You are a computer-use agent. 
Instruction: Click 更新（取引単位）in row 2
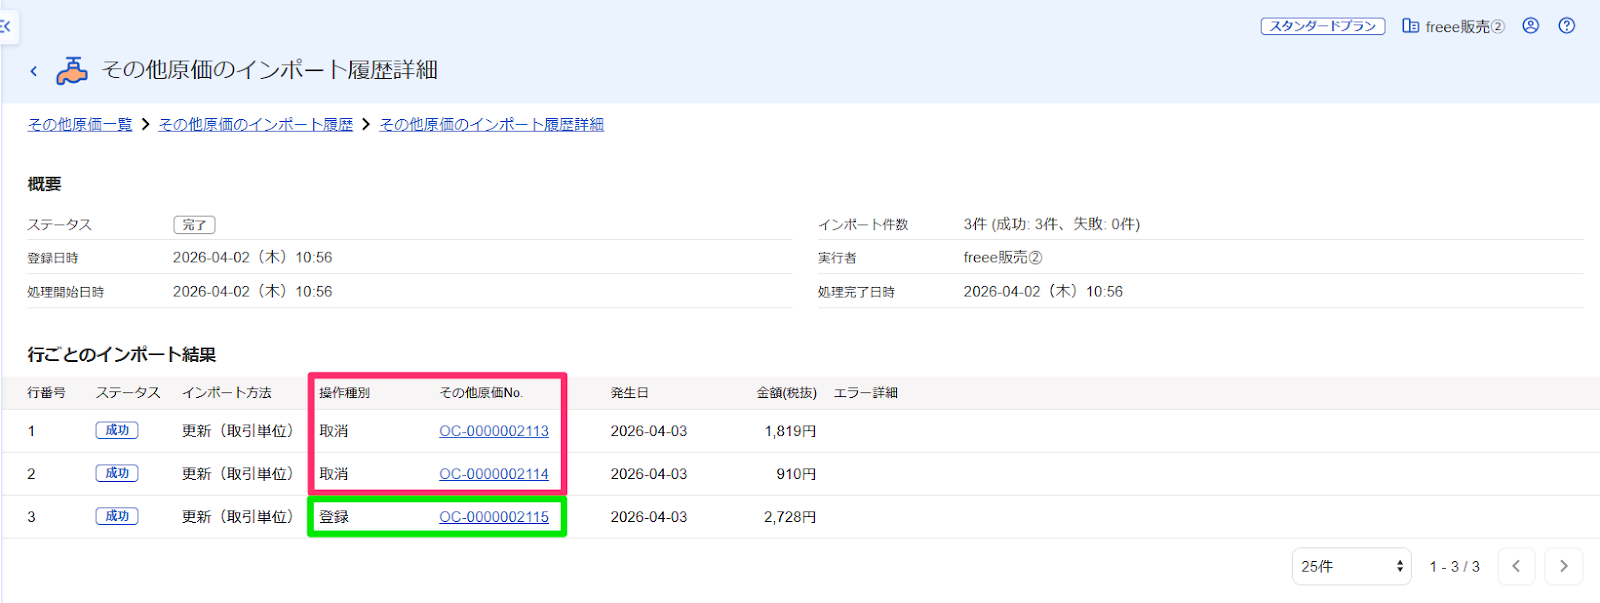(x=238, y=474)
